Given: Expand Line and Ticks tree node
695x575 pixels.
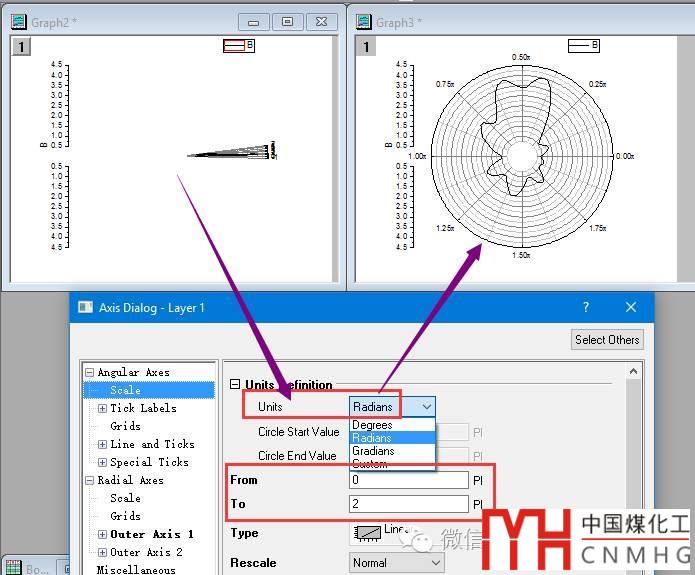Looking at the screenshot, I should [x=102, y=444].
